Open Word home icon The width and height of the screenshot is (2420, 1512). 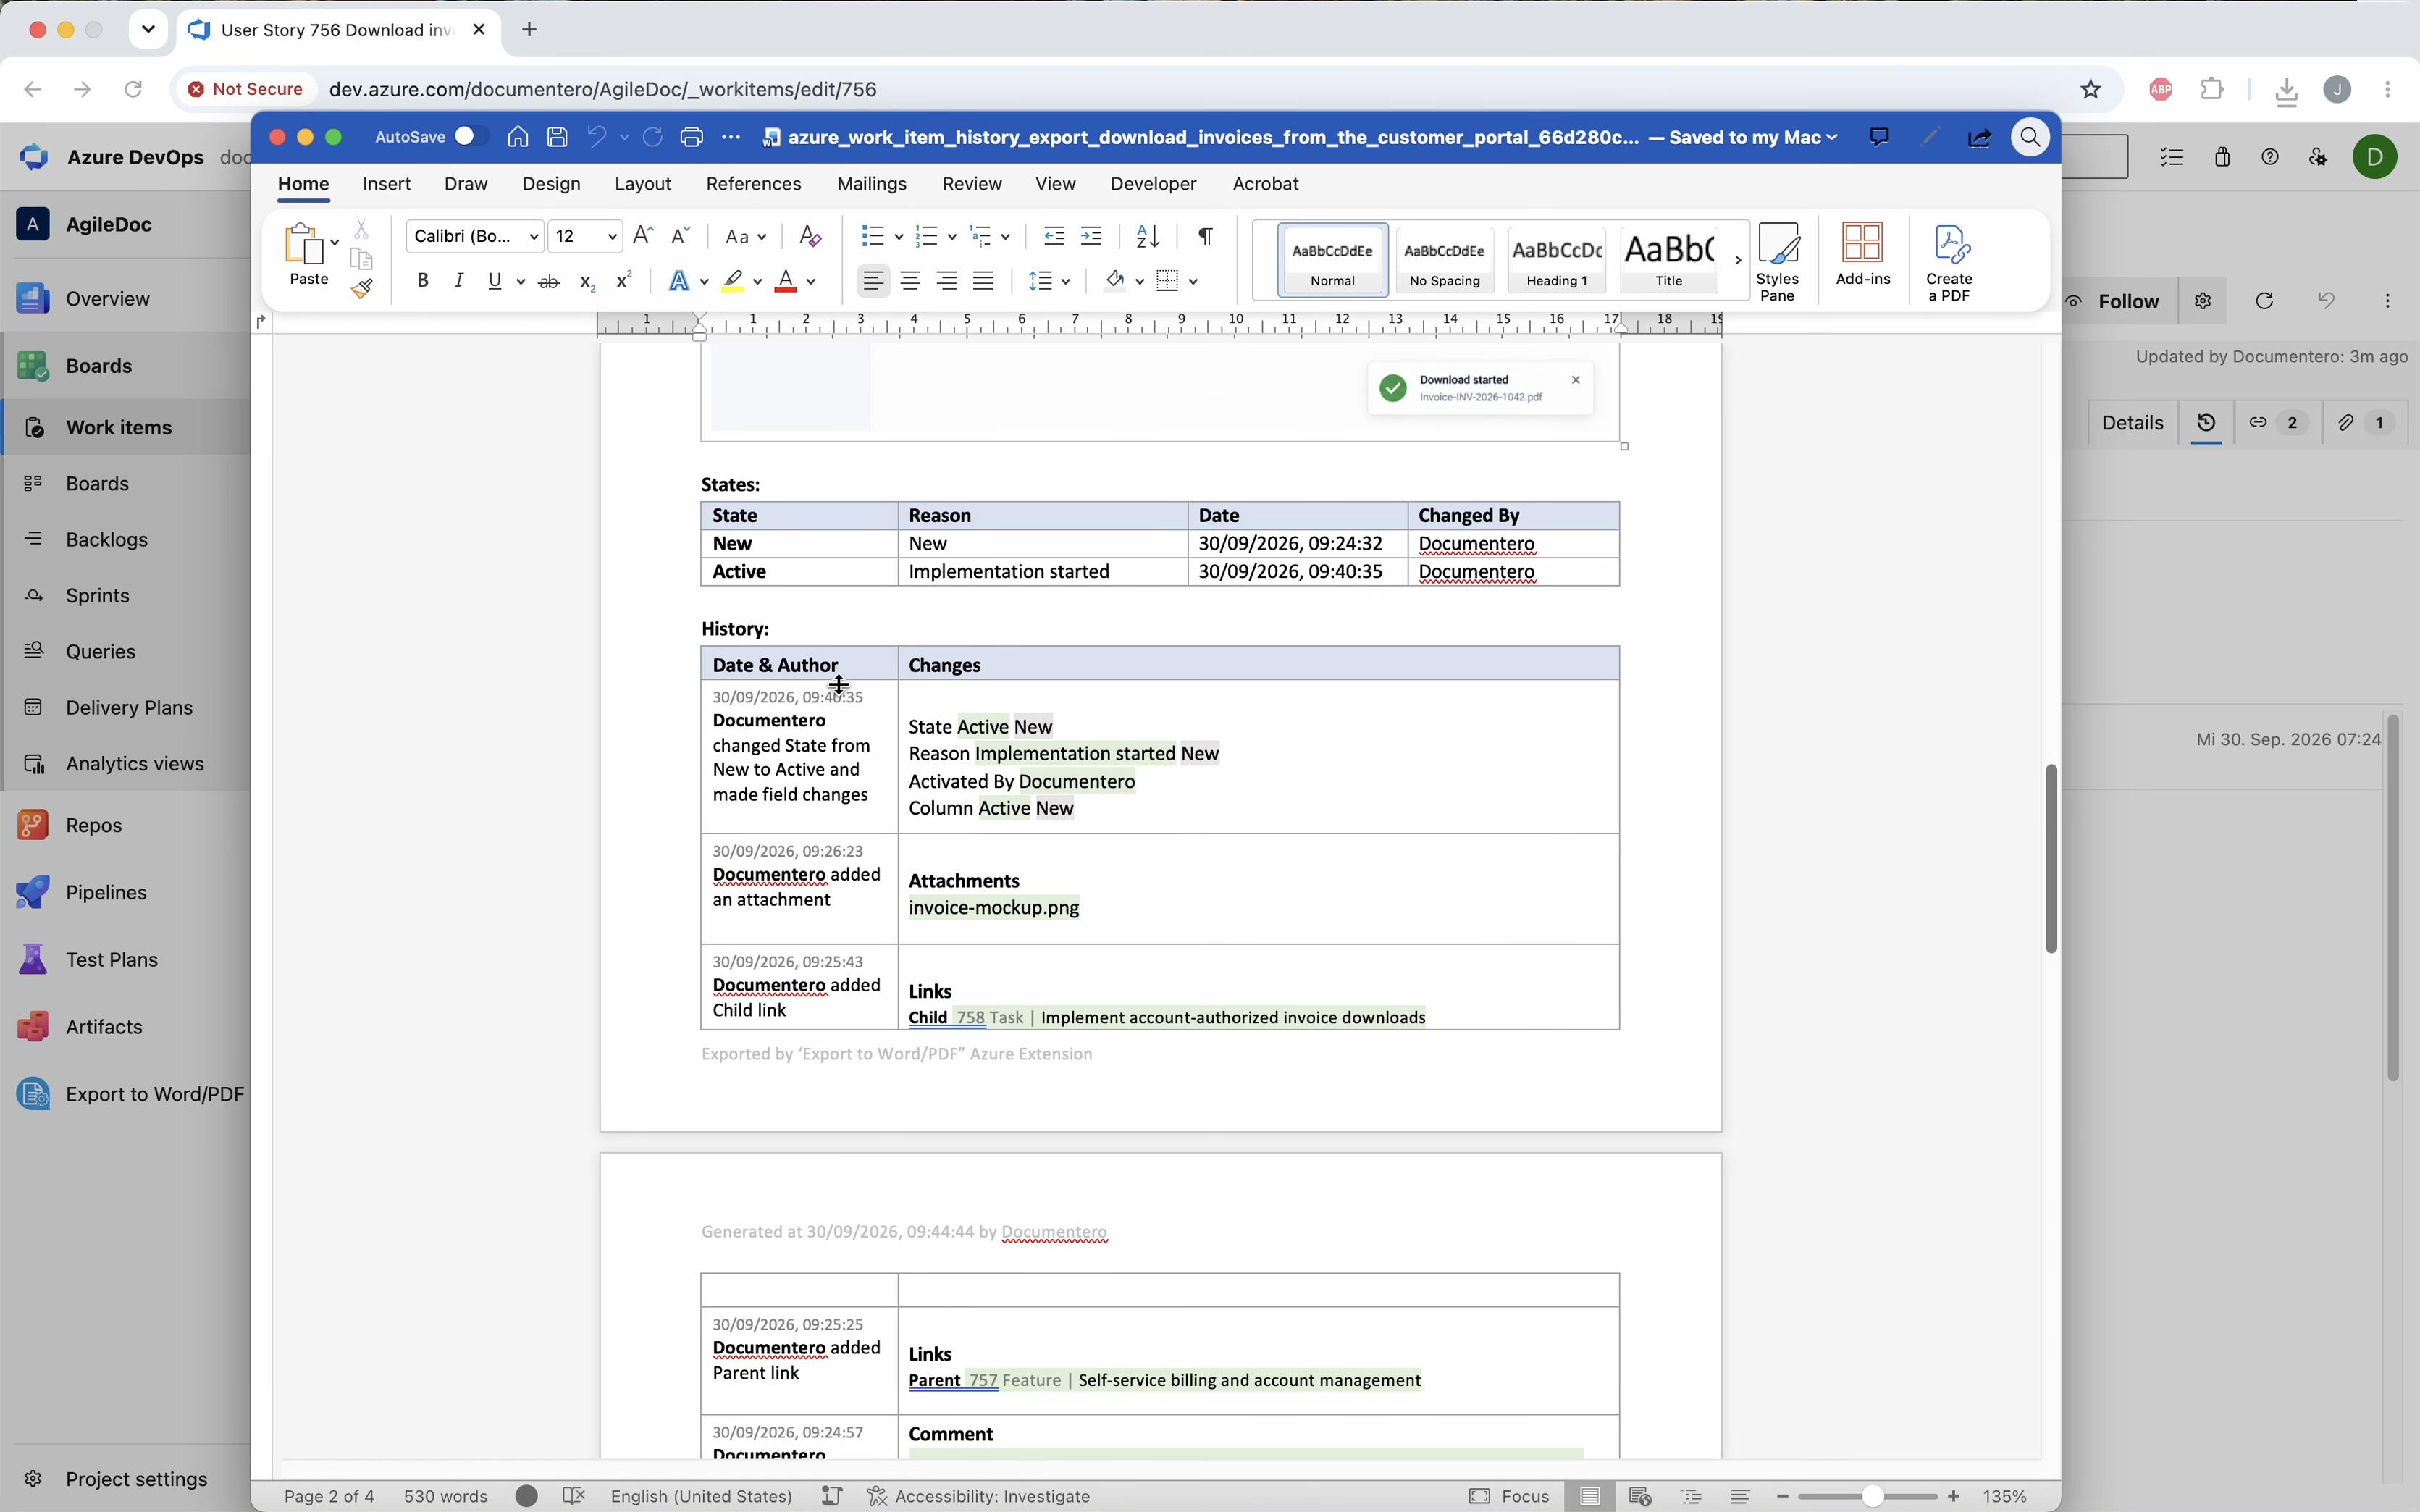tap(518, 137)
